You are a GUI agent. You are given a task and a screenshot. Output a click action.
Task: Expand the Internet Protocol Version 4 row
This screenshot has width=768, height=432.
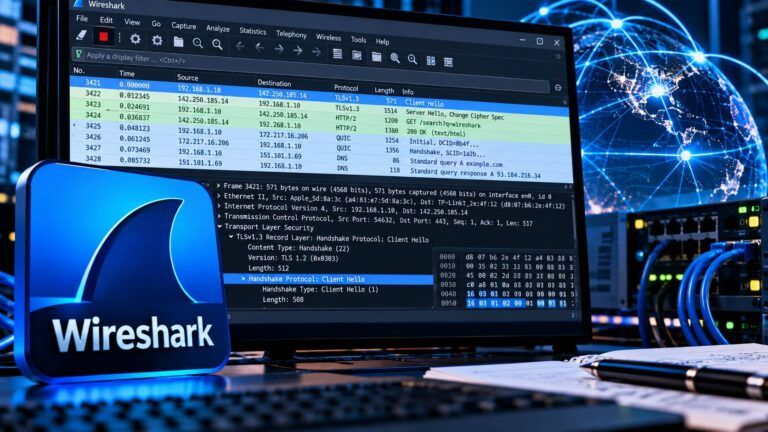pos(219,206)
